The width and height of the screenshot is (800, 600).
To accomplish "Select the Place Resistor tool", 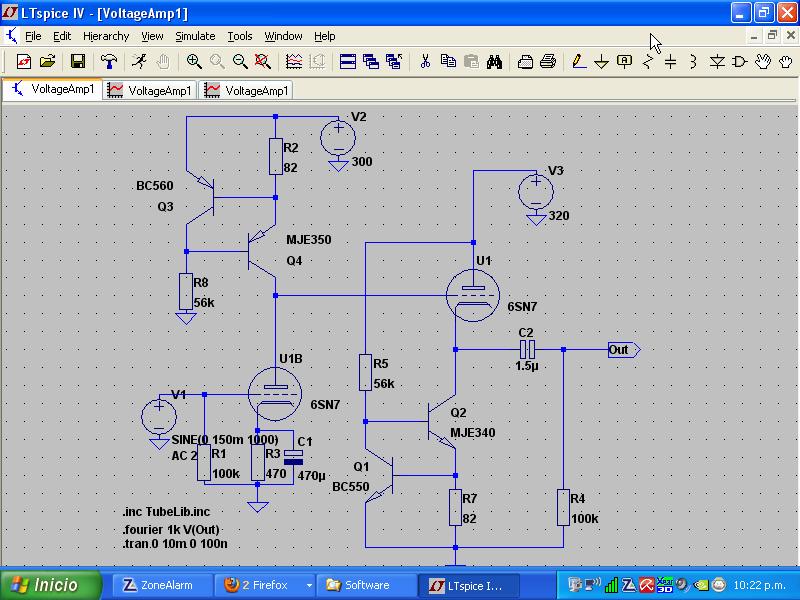I will (x=648, y=62).
